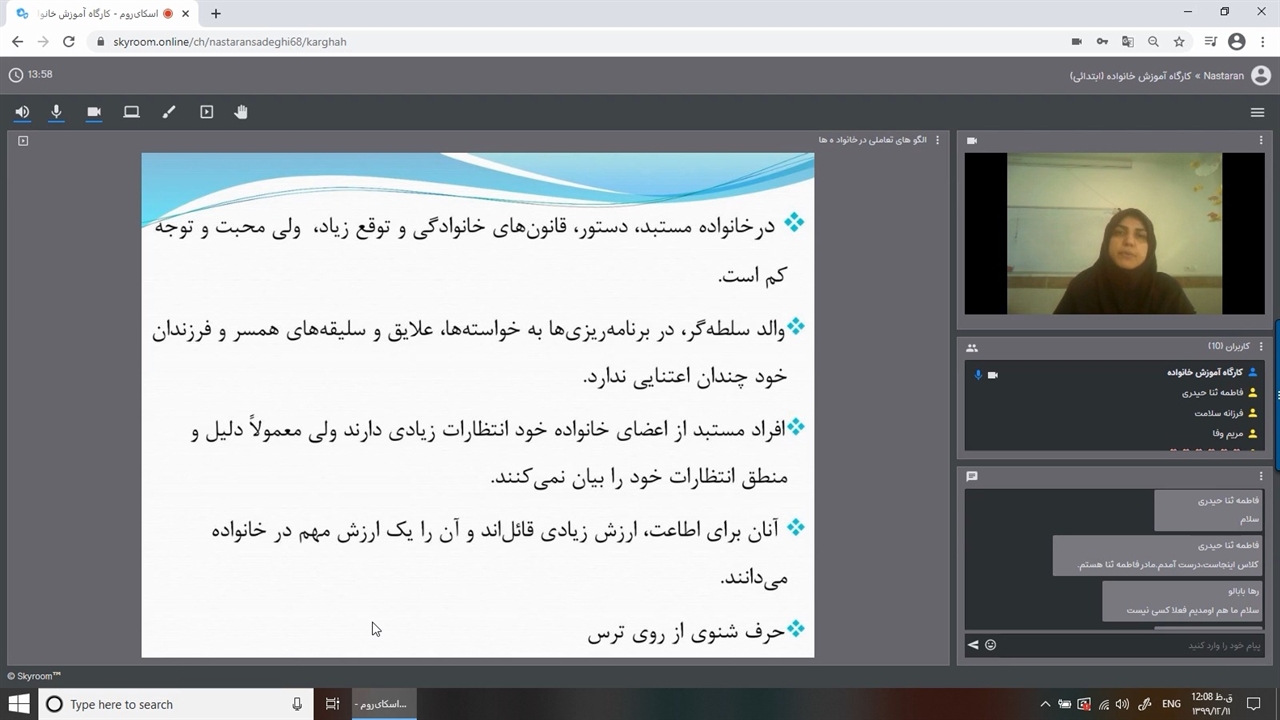
Task: Turn off the webcam in the toolbar
Action: point(94,112)
